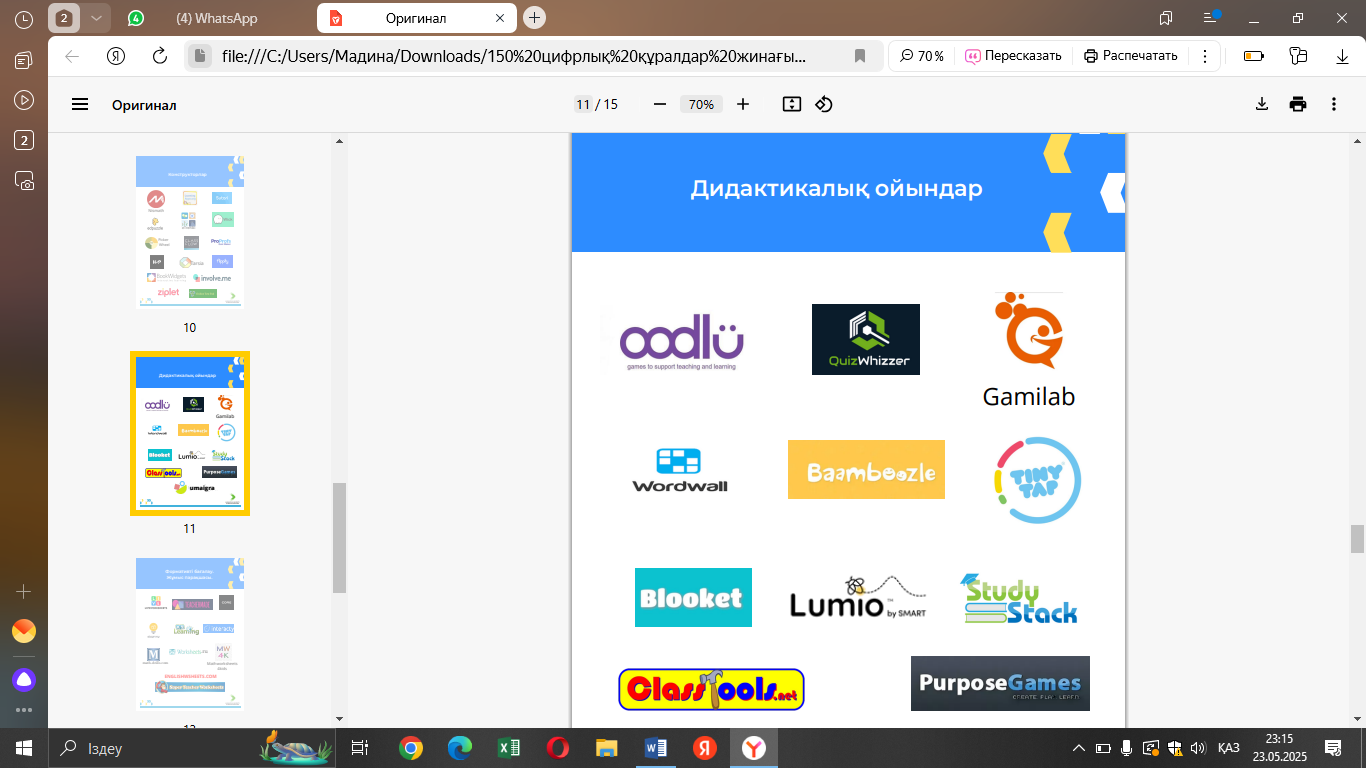Open more page actions three dots
1366x768 pixels.
coord(1205,56)
